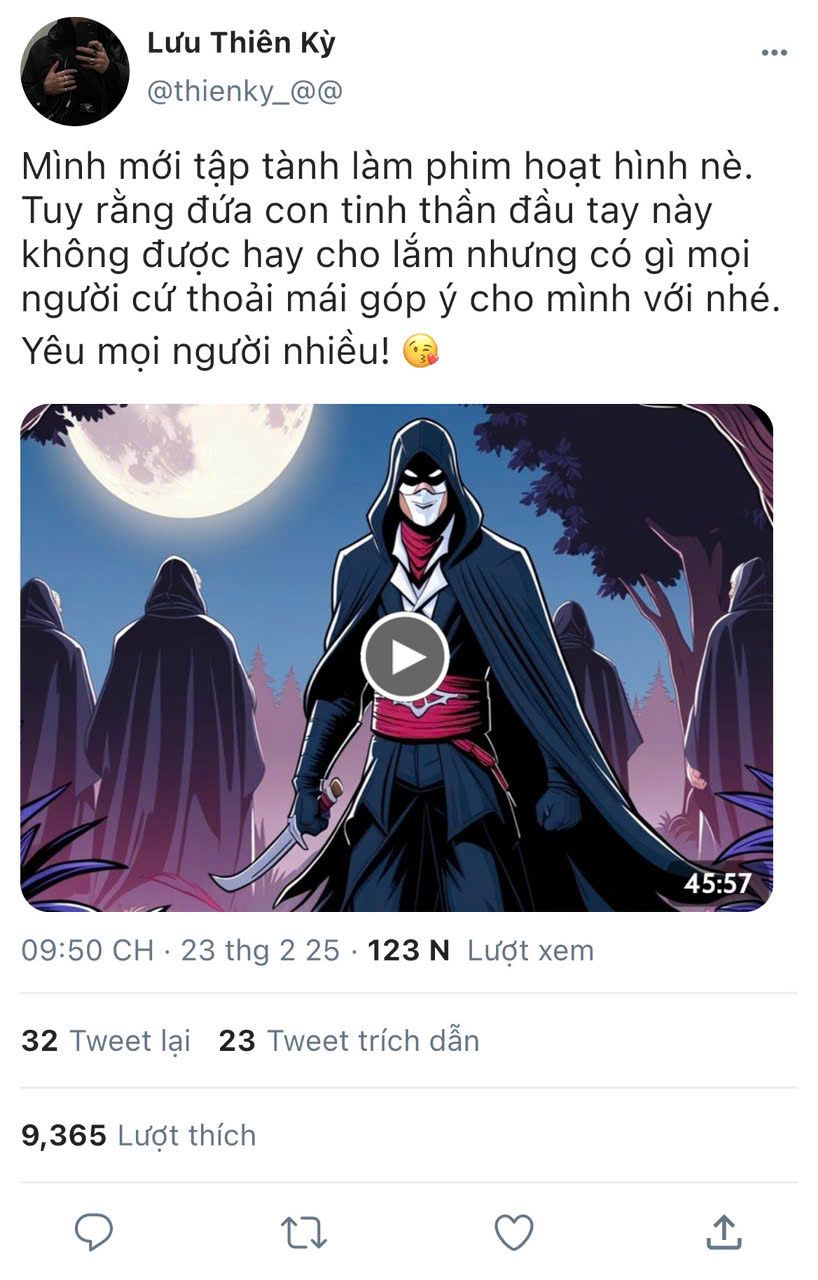Tap the reply speech bubble icon

click(x=95, y=1232)
